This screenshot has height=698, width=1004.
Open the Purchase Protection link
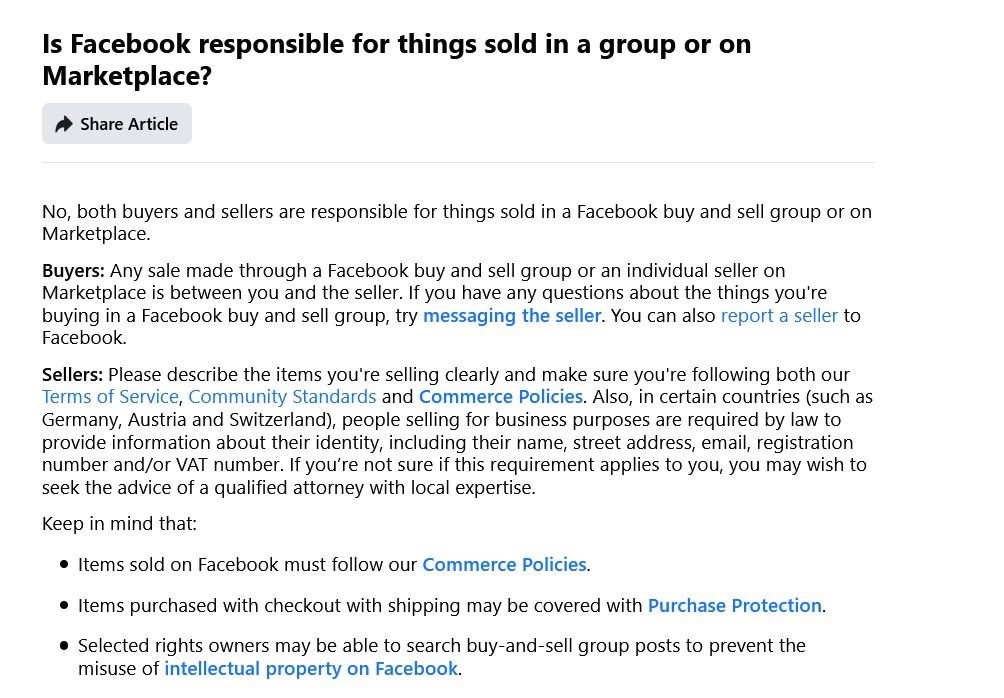coord(734,606)
